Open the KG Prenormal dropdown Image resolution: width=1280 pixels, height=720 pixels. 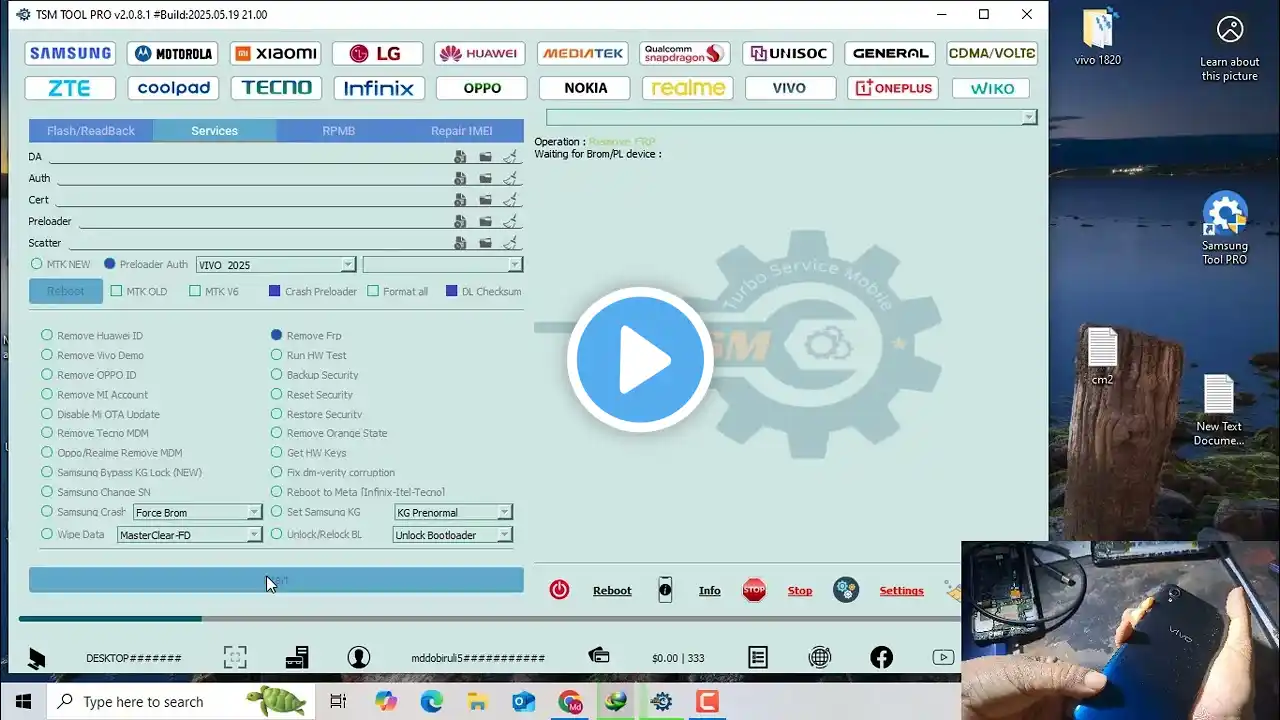click(x=453, y=512)
